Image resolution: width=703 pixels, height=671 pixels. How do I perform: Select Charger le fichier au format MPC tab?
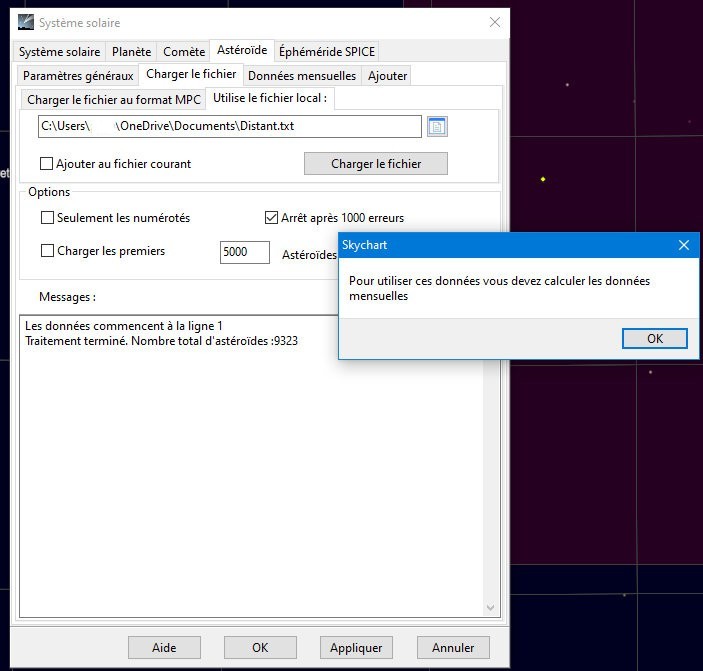[114, 100]
